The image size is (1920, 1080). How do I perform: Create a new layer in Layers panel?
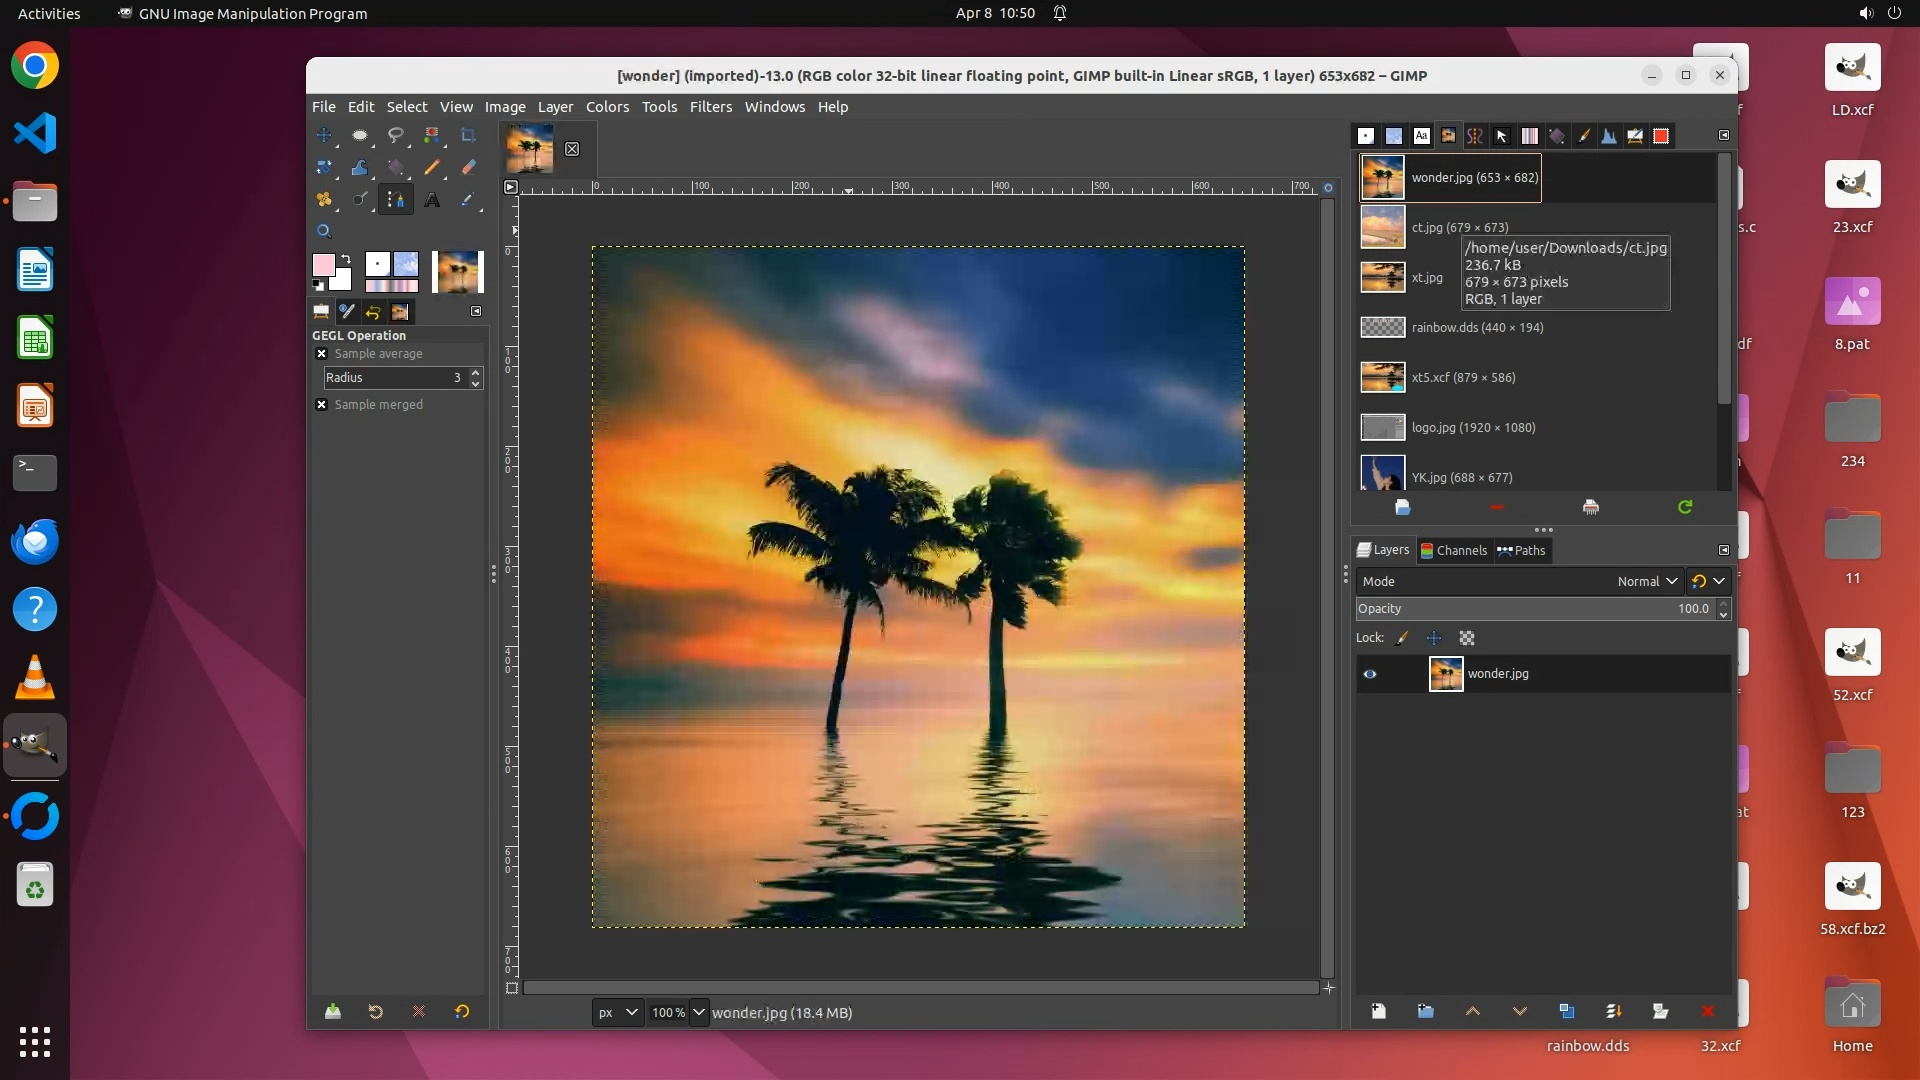[x=1378, y=1011]
